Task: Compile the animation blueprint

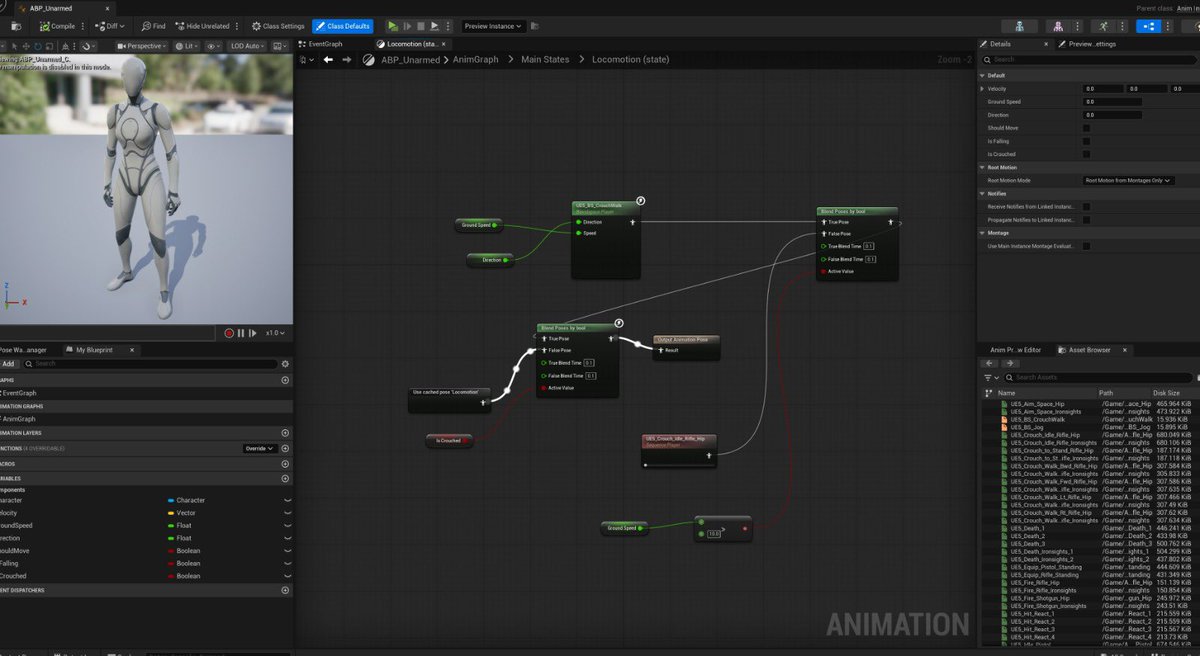Action: click(57, 26)
